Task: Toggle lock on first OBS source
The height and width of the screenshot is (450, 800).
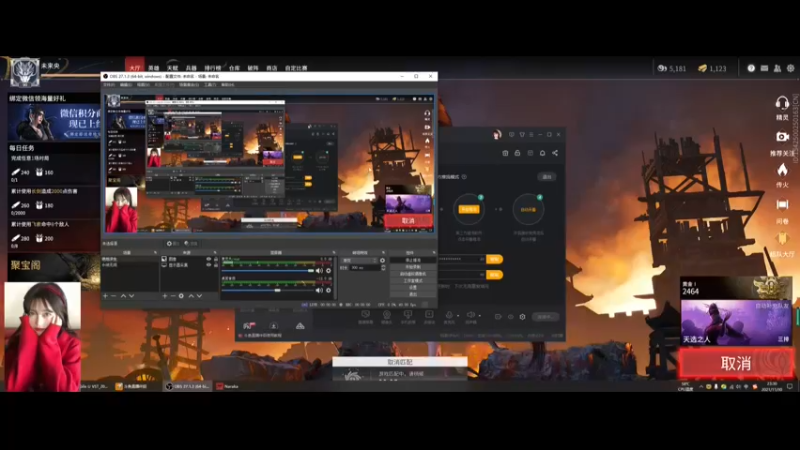Action: pos(216,259)
